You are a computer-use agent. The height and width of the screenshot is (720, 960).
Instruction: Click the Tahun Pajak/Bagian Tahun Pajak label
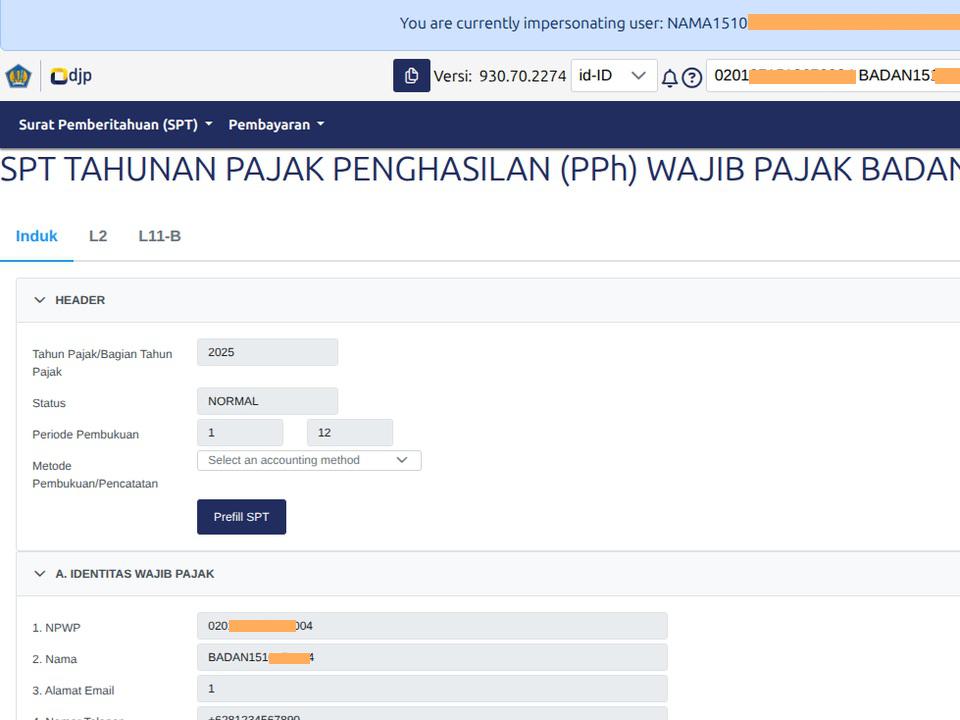pos(102,362)
